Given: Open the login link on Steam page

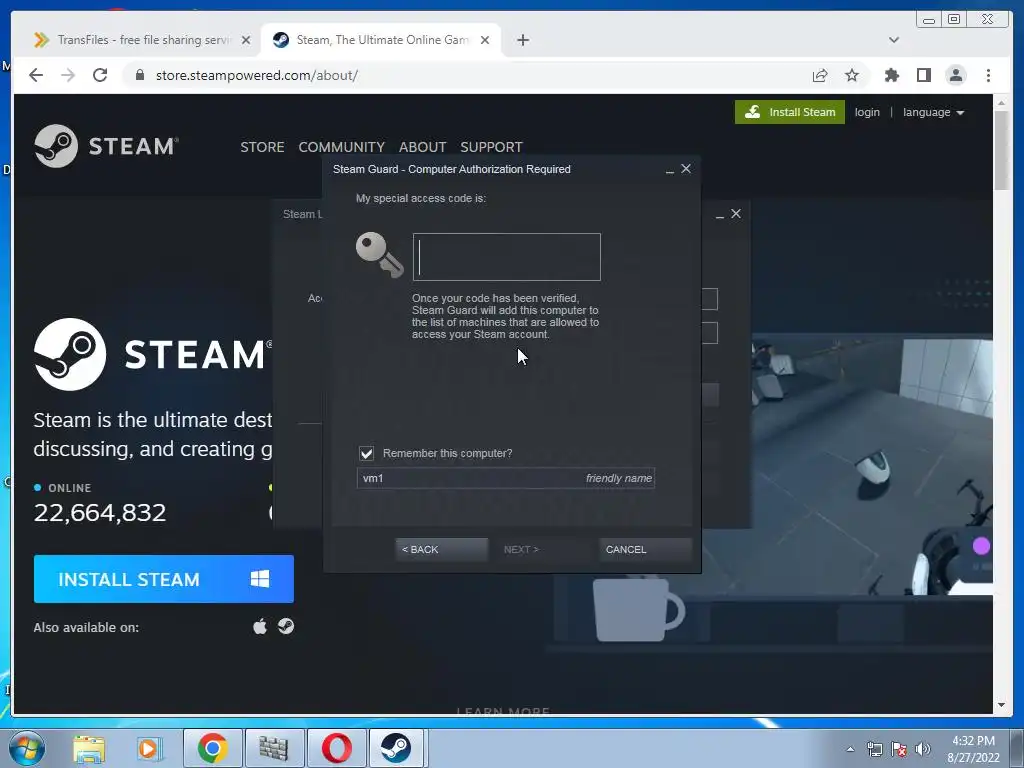Looking at the screenshot, I should point(867,112).
